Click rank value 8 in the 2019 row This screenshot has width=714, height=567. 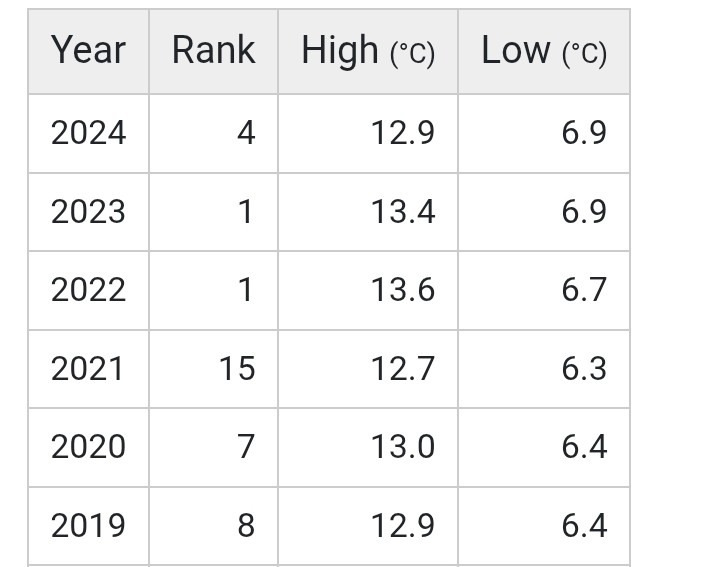pos(246,526)
